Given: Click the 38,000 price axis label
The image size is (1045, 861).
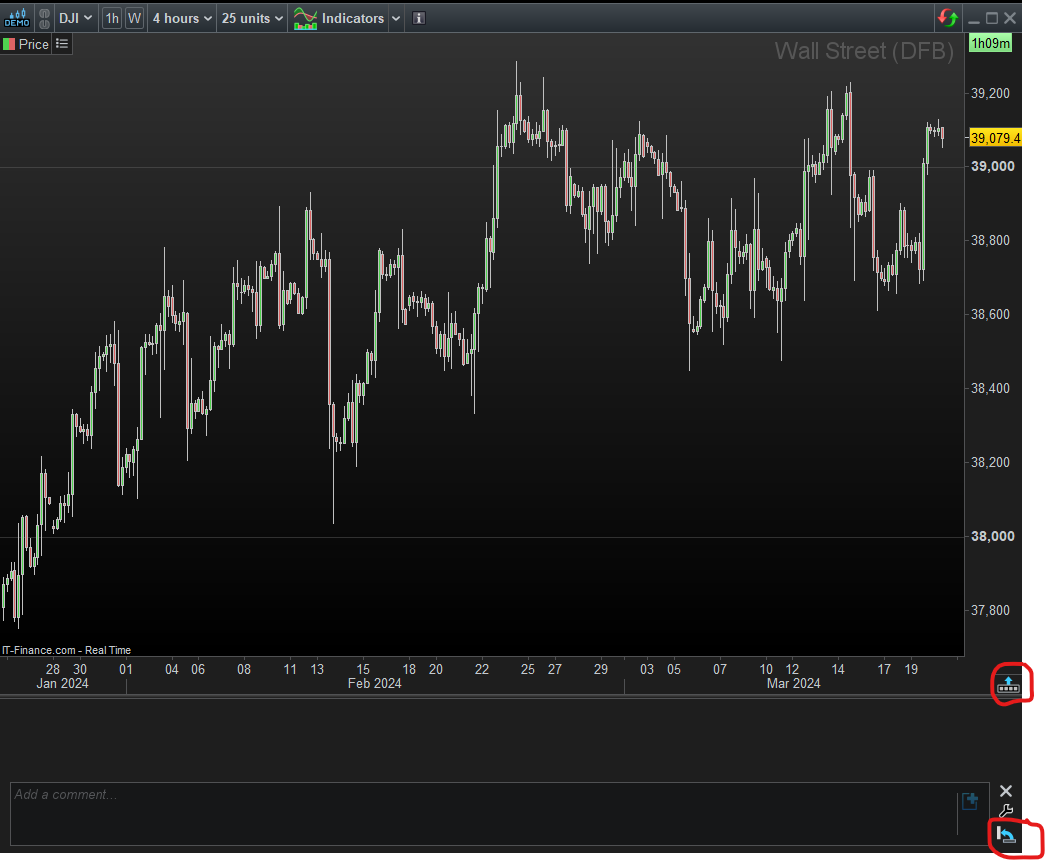Looking at the screenshot, I should [x=992, y=536].
